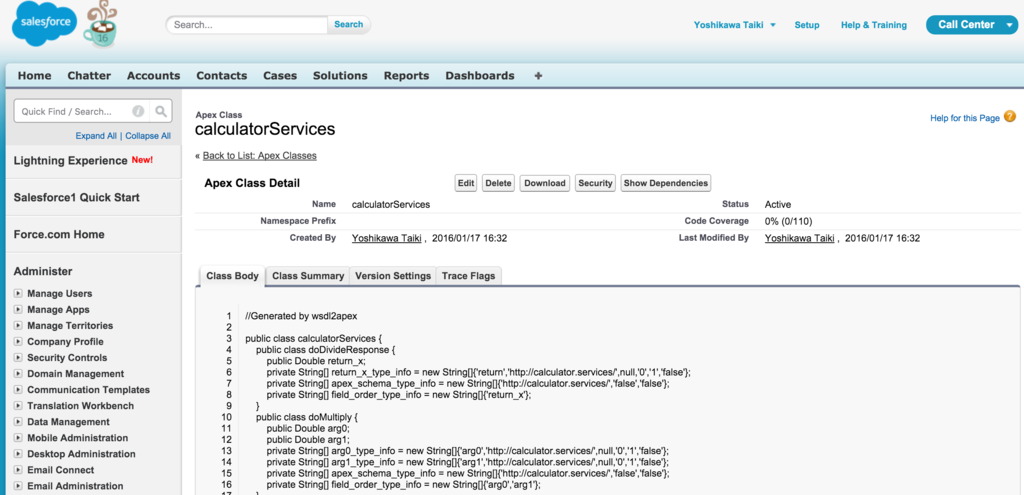Go to the Accounts tab
This screenshot has height=495, width=1024.
click(153, 76)
